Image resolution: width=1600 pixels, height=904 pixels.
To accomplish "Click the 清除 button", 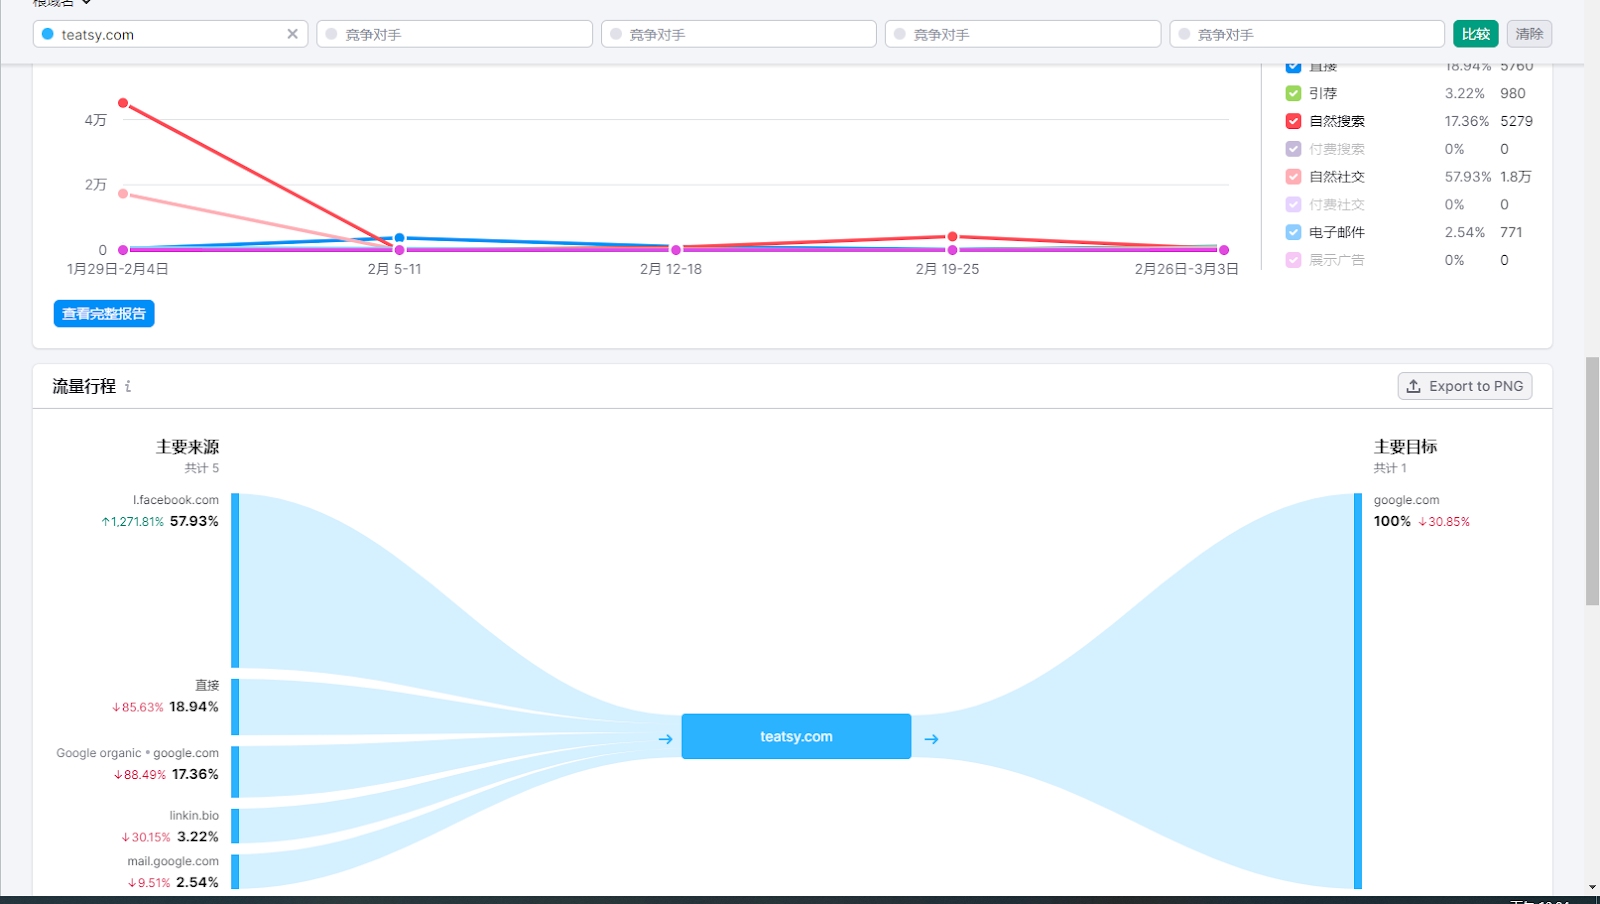I will coord(1528,34).
